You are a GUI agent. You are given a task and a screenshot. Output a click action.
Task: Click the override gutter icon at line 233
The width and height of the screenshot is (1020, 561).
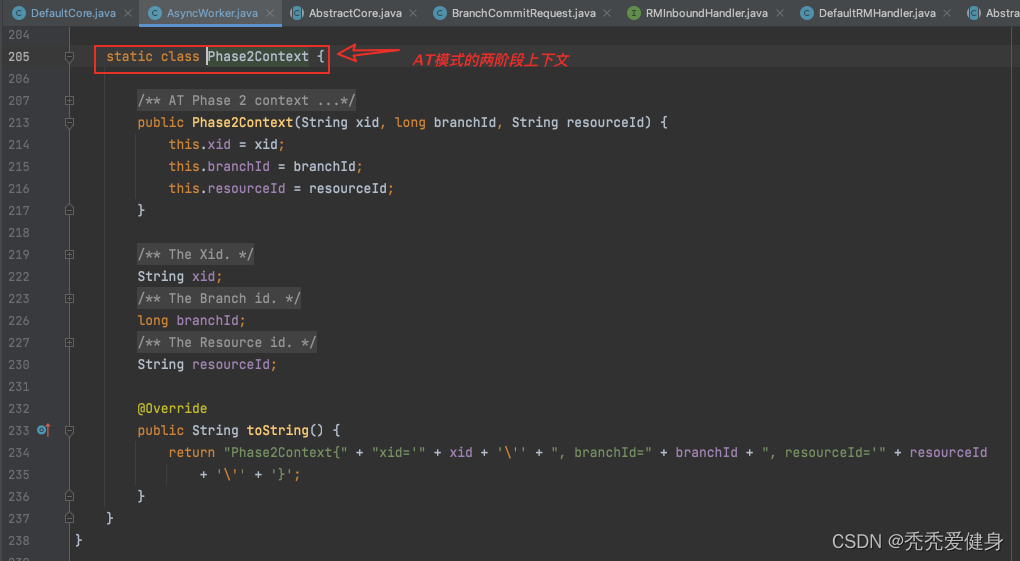click(44, 430)
